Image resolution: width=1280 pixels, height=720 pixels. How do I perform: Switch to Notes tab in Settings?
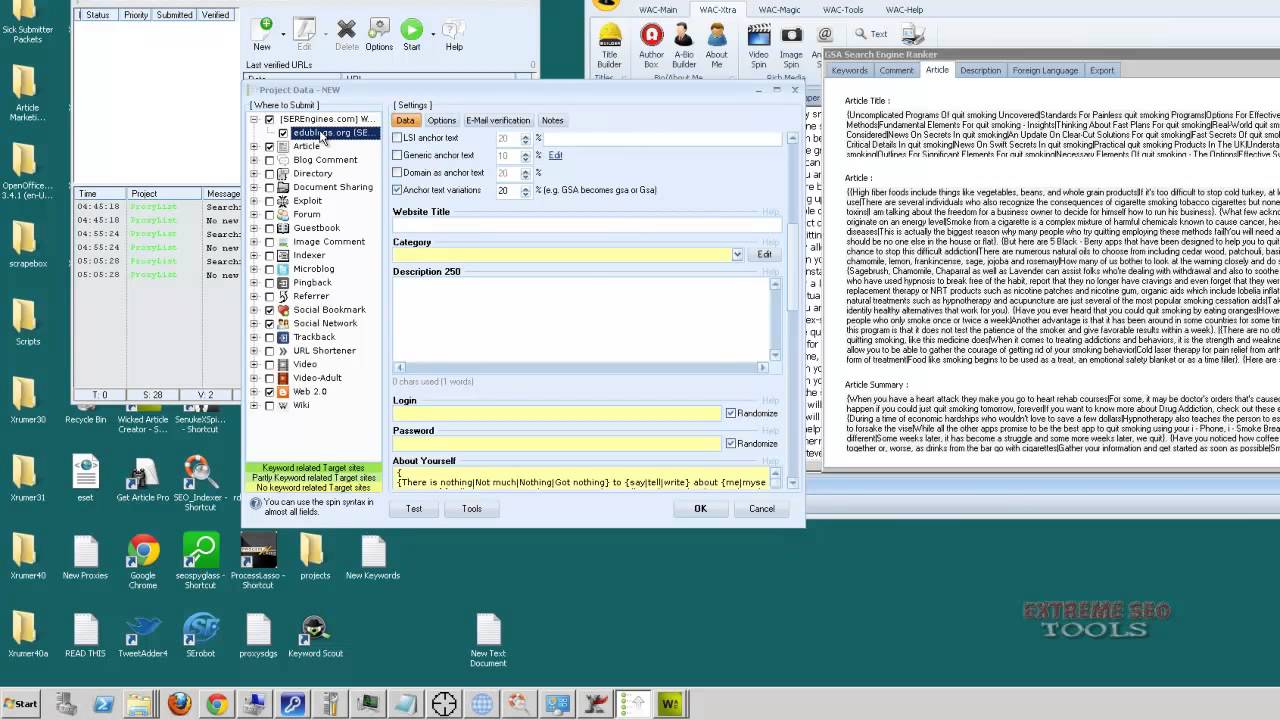pyautogui.click(x=552, y=120)
